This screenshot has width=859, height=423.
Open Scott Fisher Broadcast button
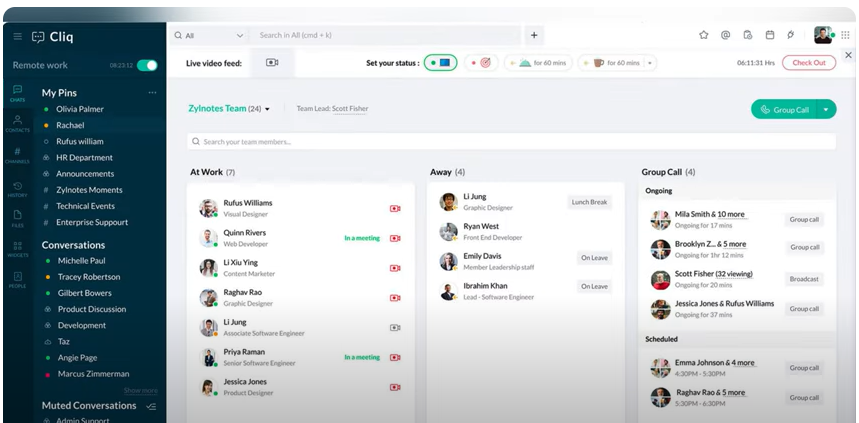coord(804,279)
